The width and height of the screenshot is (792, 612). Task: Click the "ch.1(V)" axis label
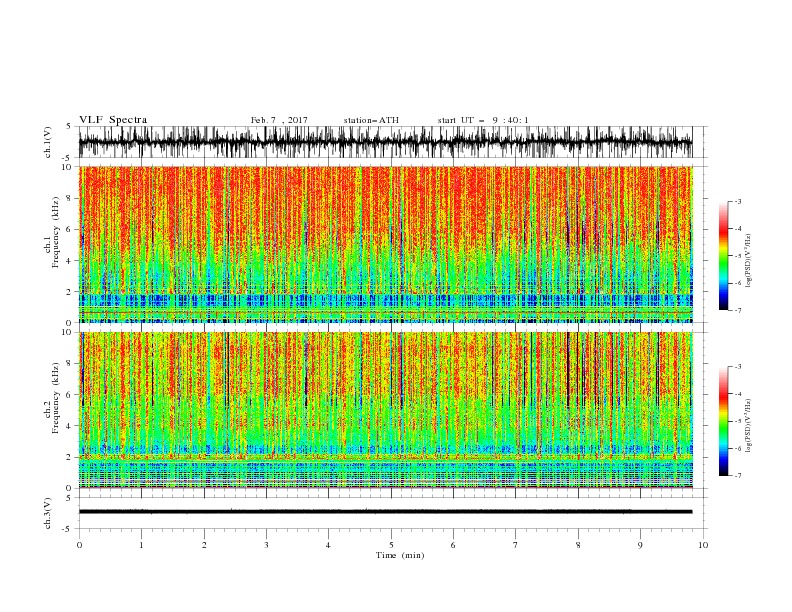click(48, 142)
